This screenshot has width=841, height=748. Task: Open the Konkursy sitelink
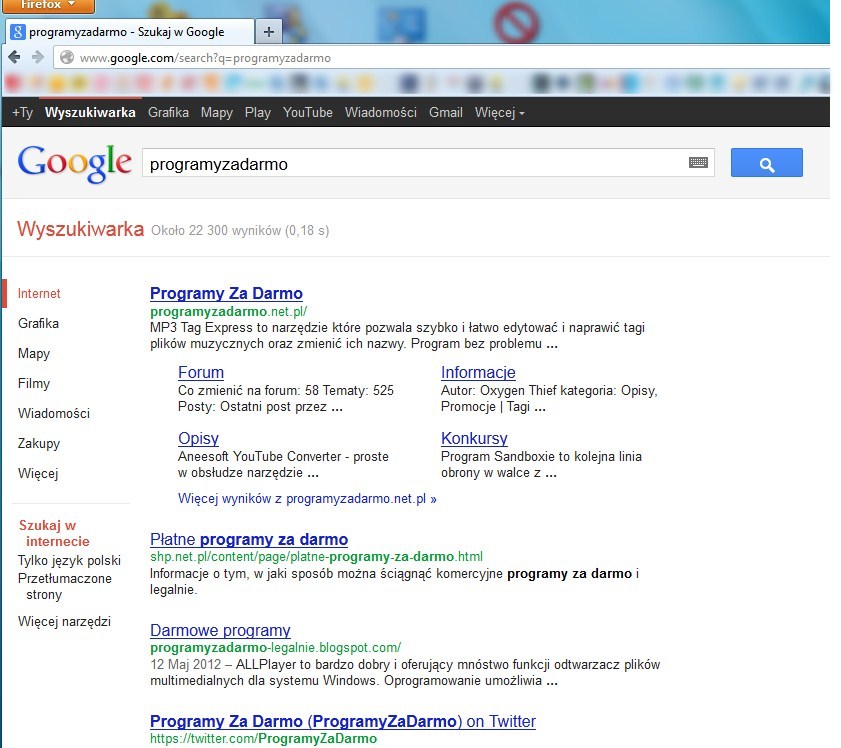click(474, 439)
